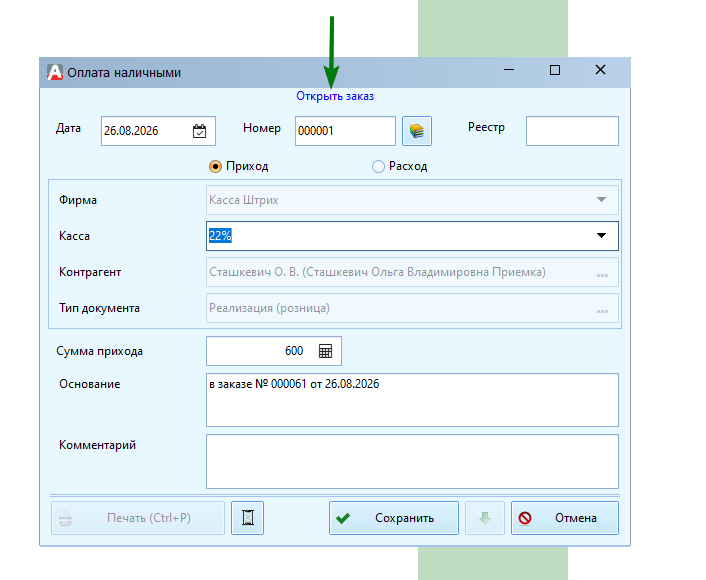Expand the Фирма dropdown arrow

coord(601,199)
